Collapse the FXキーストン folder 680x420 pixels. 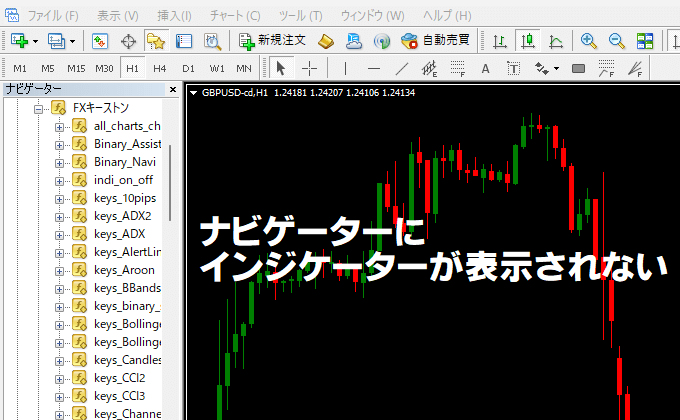pos(39,109)
